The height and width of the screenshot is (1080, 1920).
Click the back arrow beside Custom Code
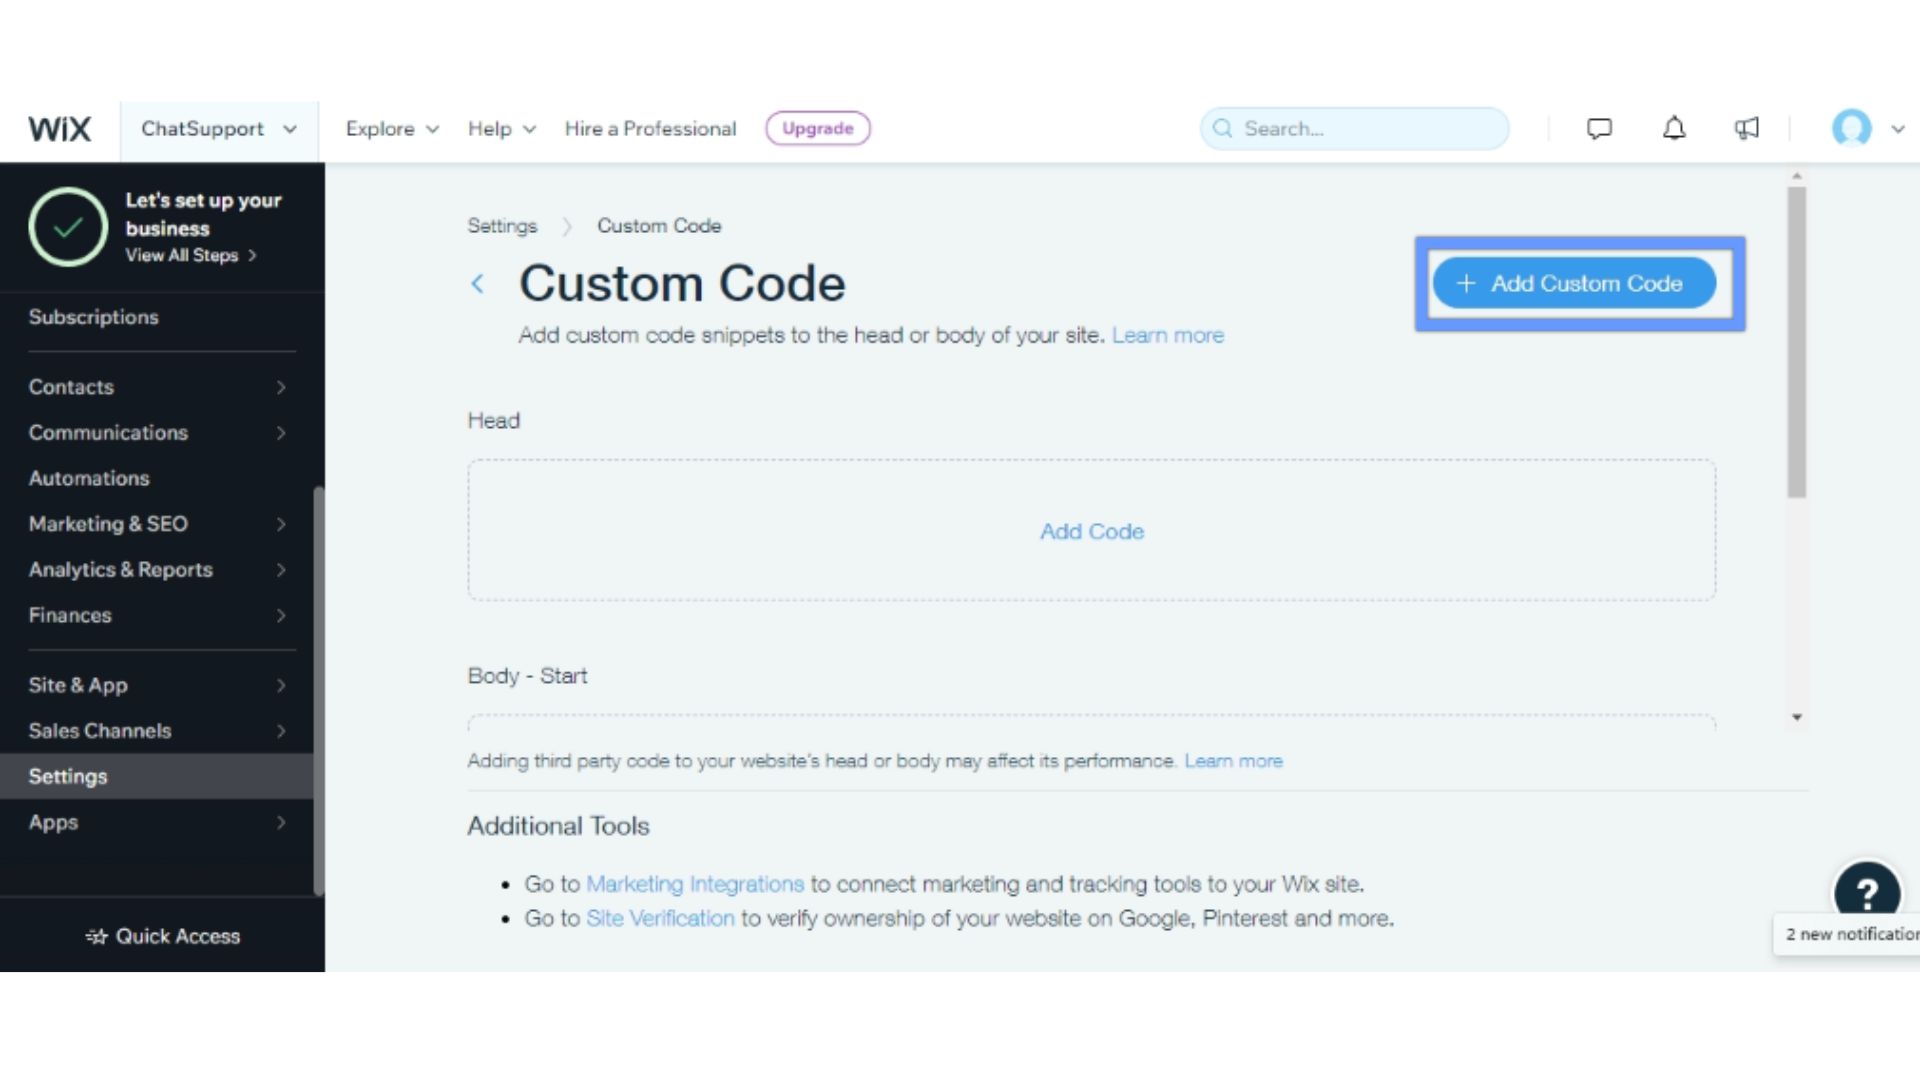[478, 284]
